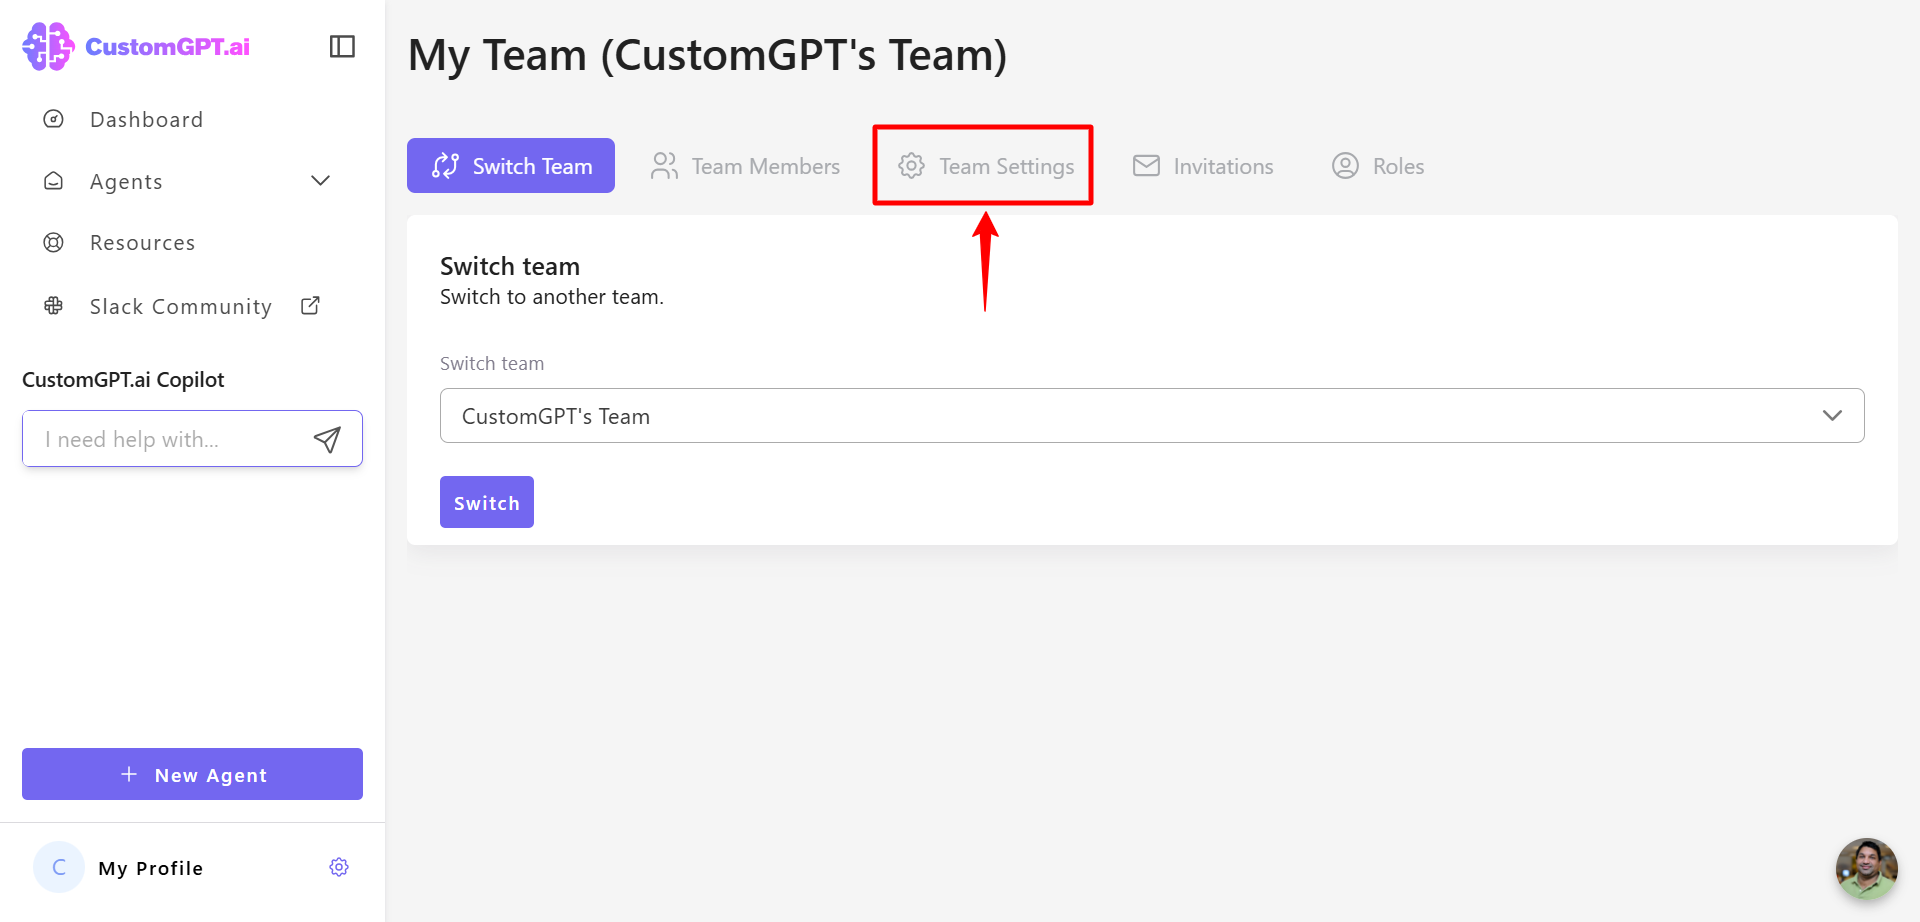The height and width of the screenshot is (922, 1920).
Task: Select the Switch Team tab
Action: (511, 166)
